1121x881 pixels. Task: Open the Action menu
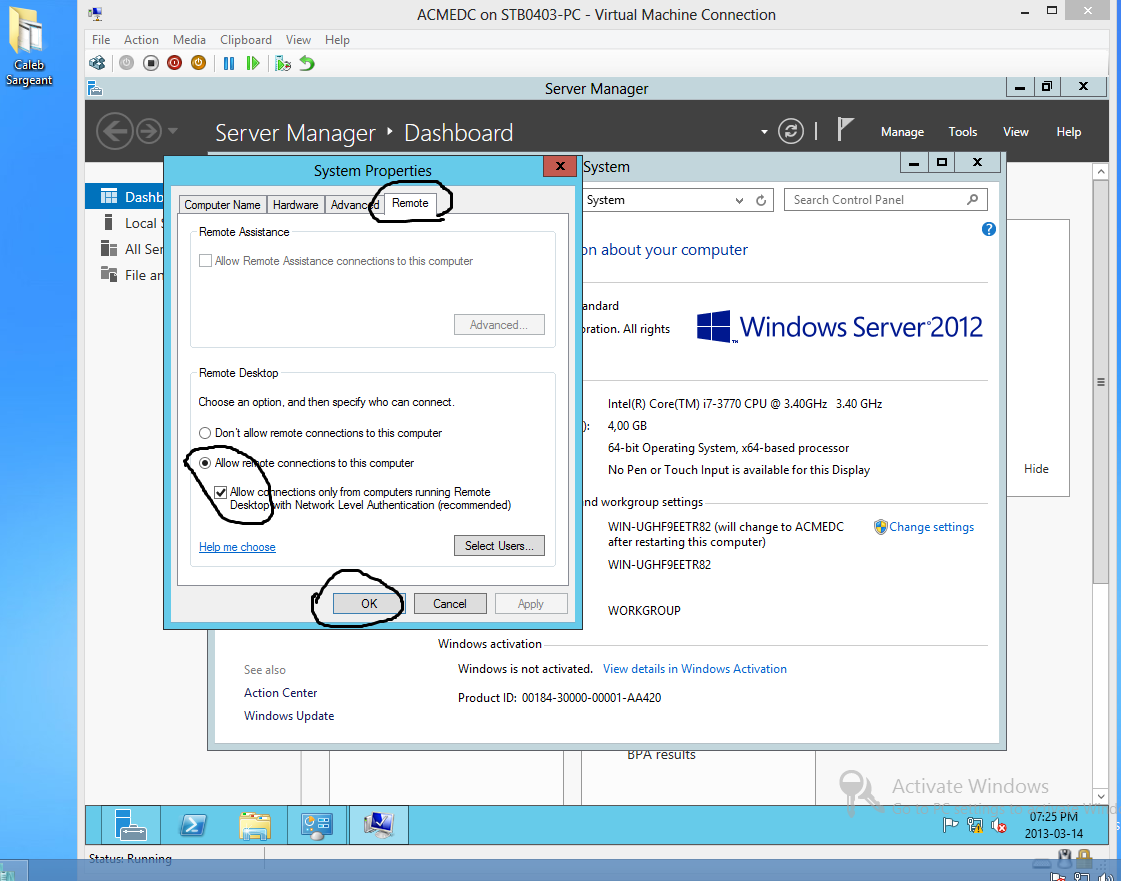[142, 40]
